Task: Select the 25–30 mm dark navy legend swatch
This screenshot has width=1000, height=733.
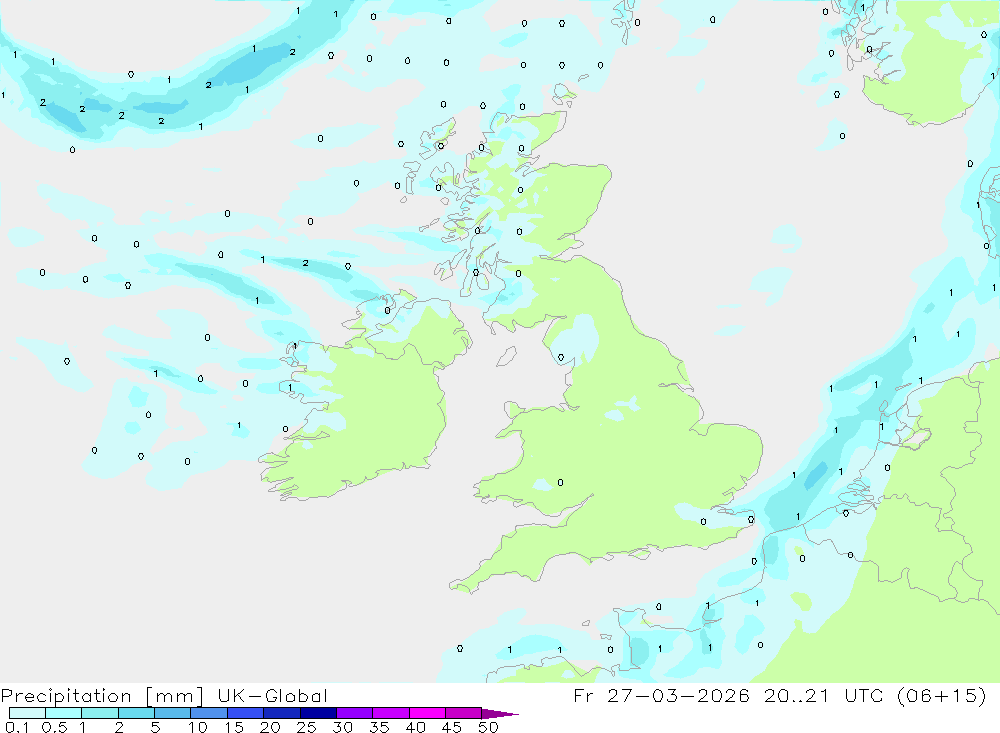Action: click(x=318, y=713)
